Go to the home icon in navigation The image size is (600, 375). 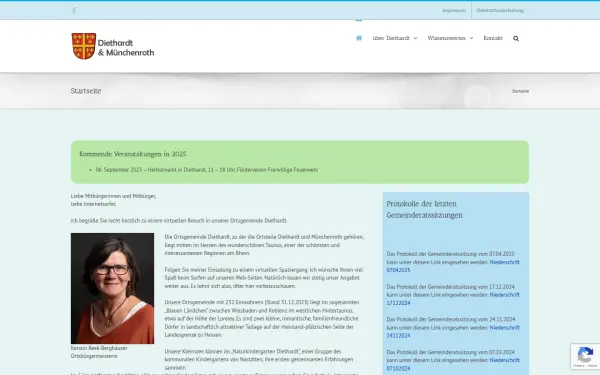[x=359, y=38]
